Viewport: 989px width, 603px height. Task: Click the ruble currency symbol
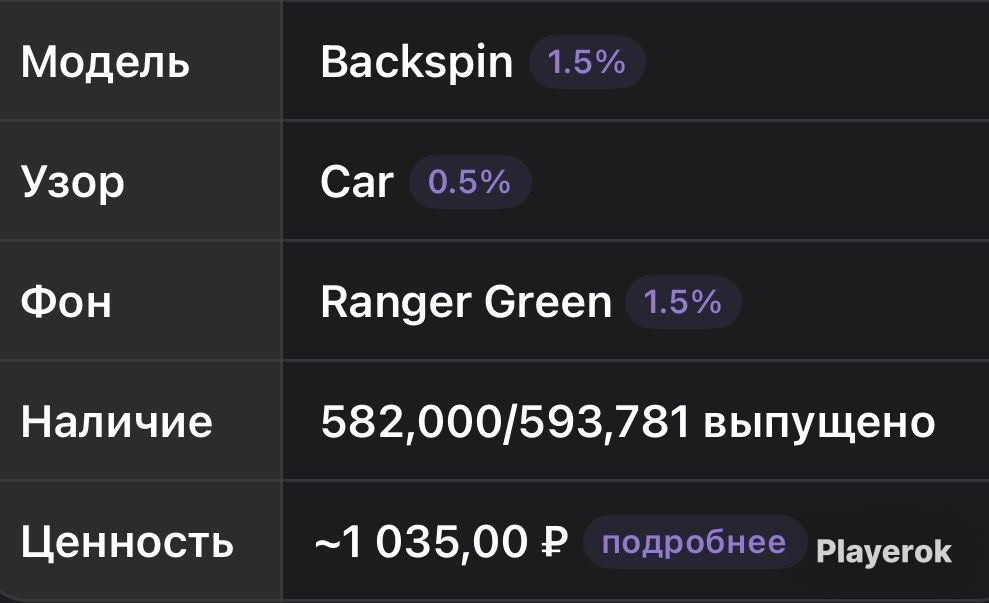tap(555, 542)
